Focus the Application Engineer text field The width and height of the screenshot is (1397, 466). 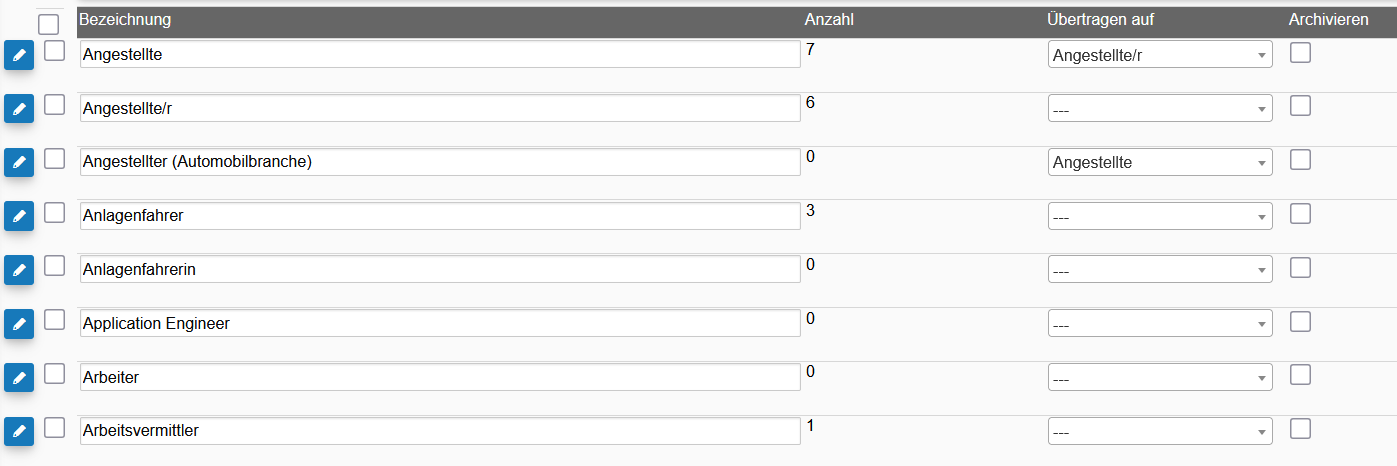tap(440, 323)
